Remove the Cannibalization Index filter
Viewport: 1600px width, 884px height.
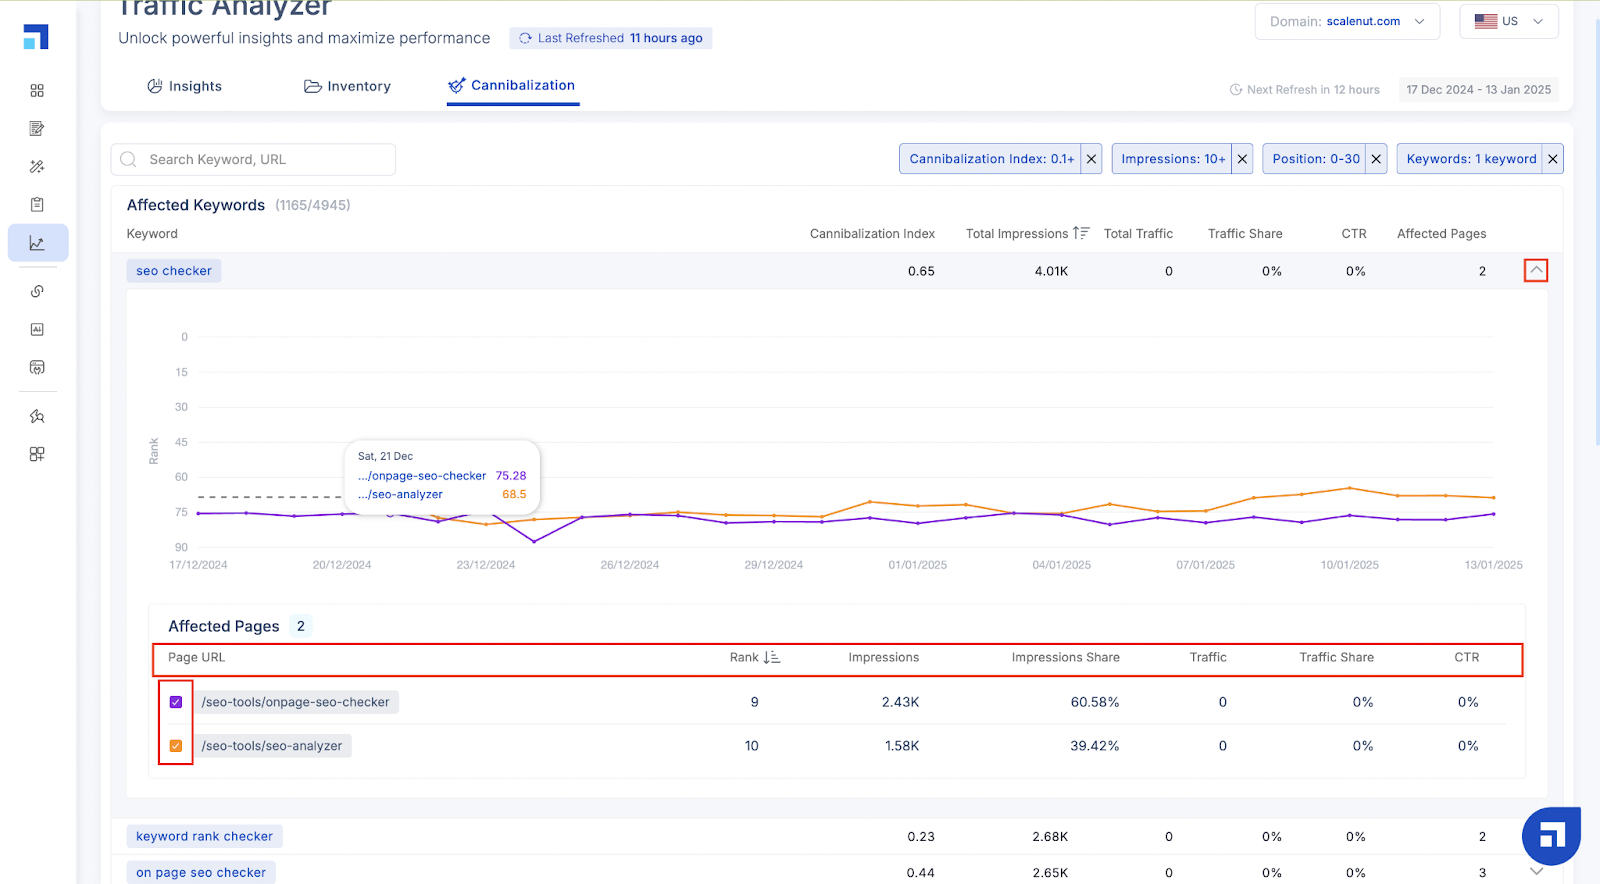(1092, 159)
